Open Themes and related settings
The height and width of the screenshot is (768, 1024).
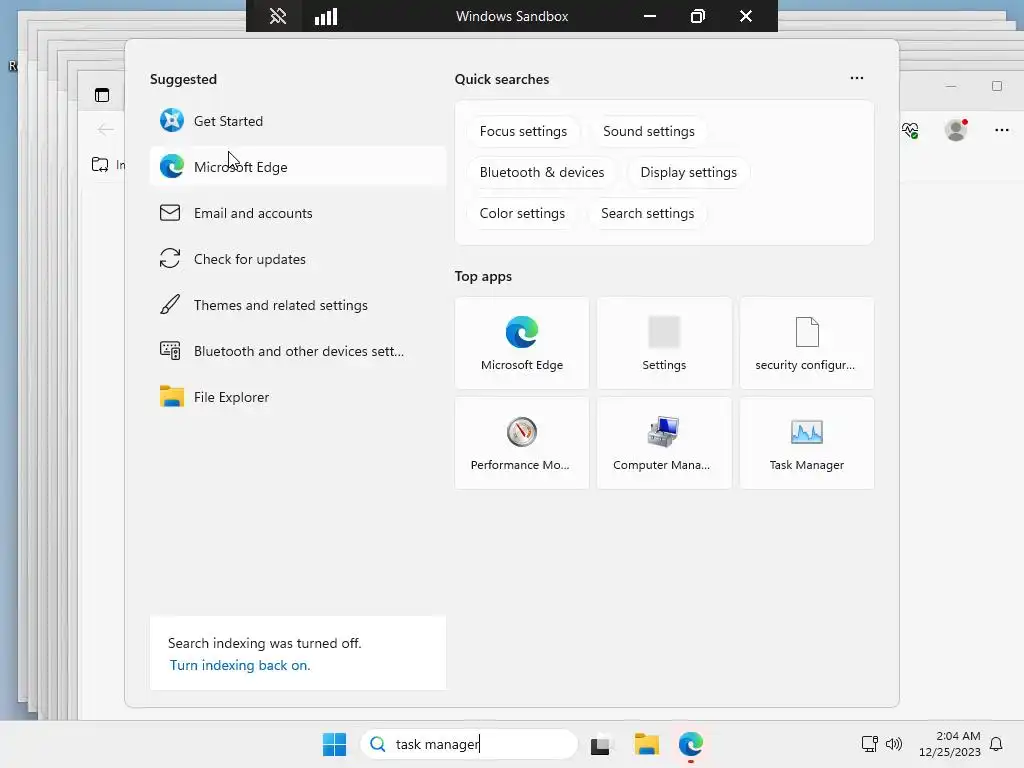tap(297, 305)
